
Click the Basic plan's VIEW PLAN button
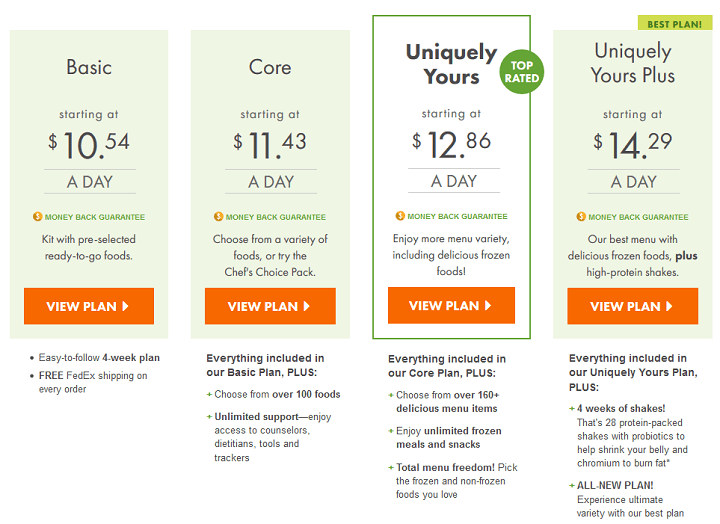[89, 306]
